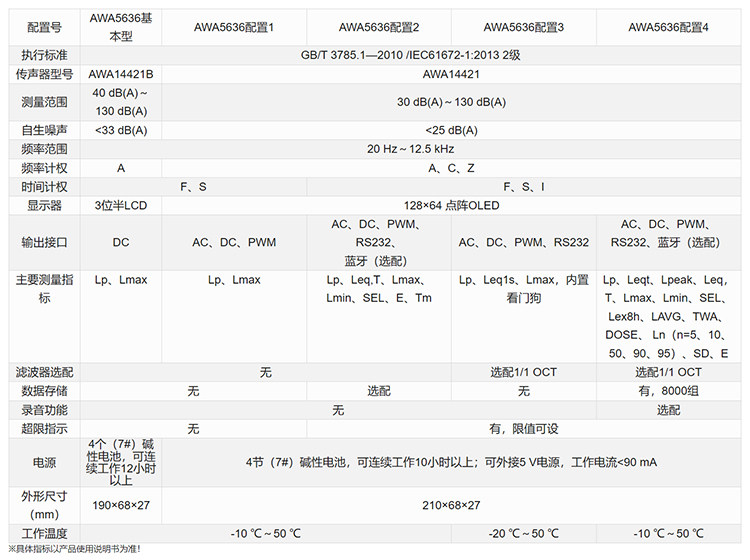Click the -10 ℃~50 ℃ cell of 配置4
This screenshot has width=750, height=560.
[669, 534]
